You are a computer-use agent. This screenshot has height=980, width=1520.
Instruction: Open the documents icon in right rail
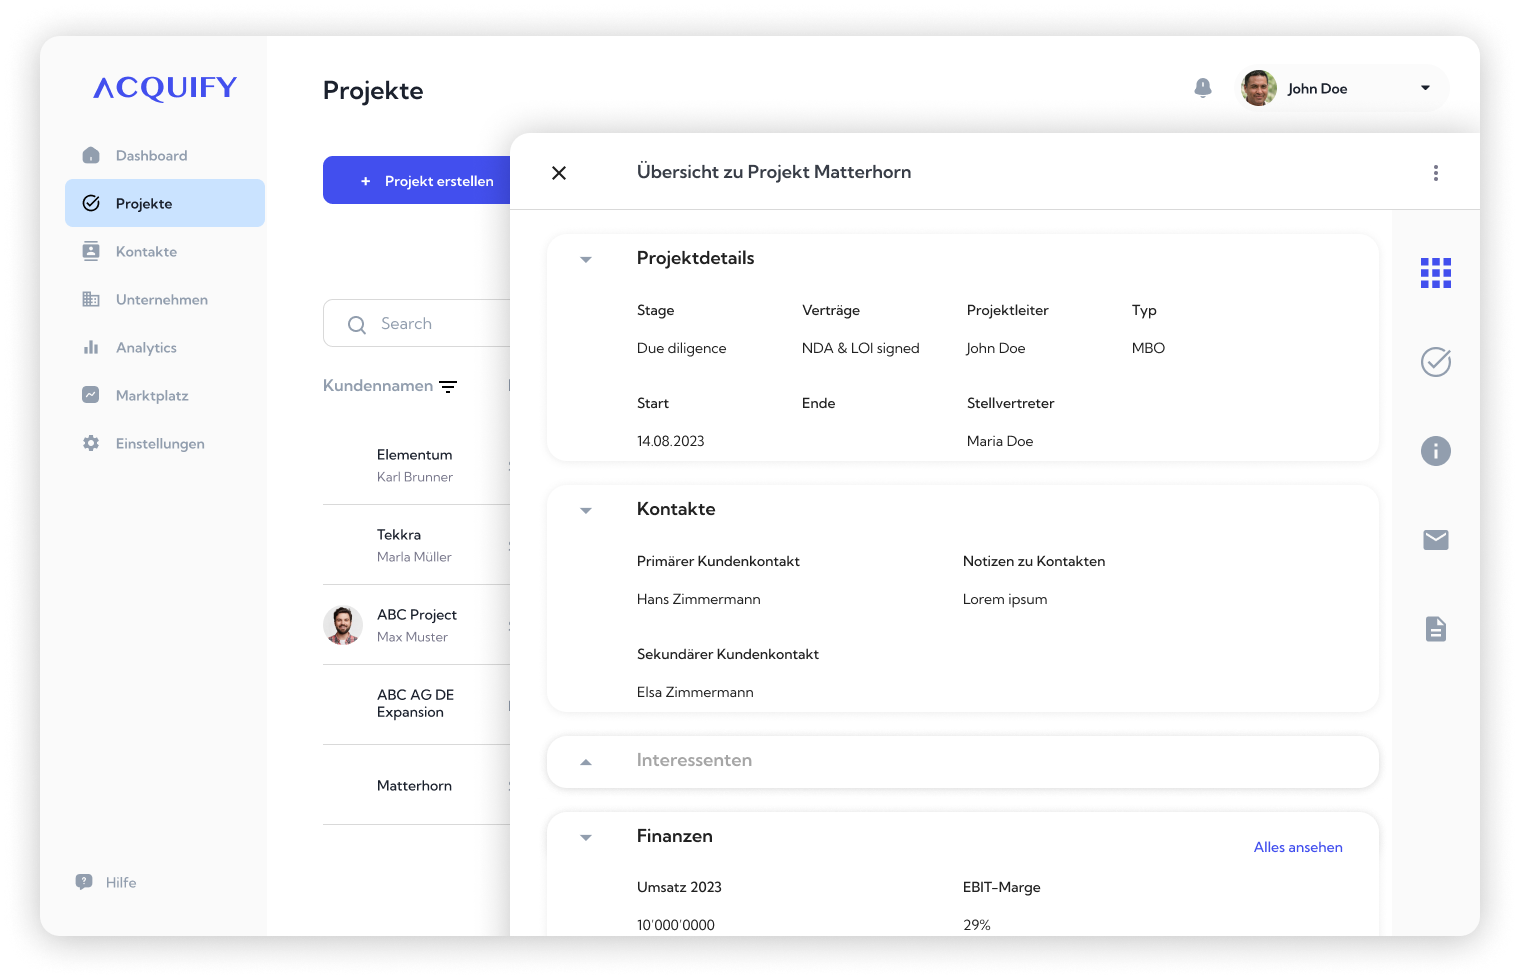point(1436,629)
